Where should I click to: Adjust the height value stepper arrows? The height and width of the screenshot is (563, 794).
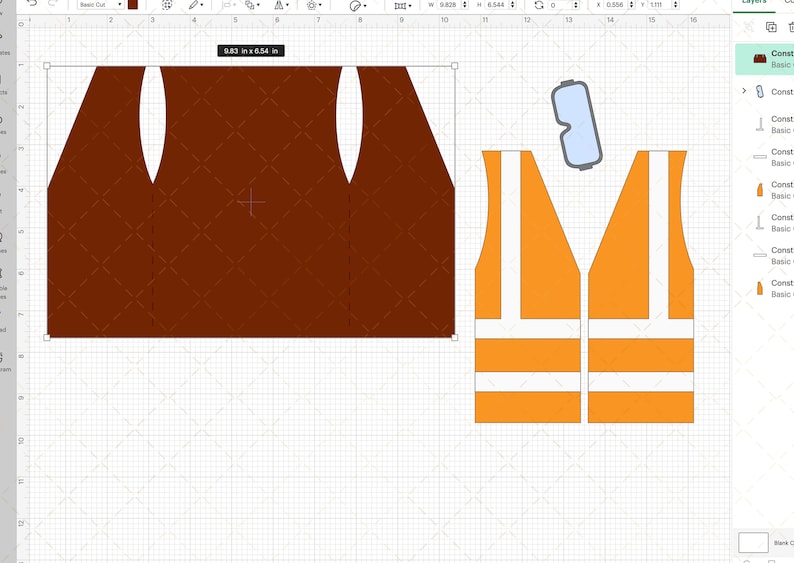513,5
